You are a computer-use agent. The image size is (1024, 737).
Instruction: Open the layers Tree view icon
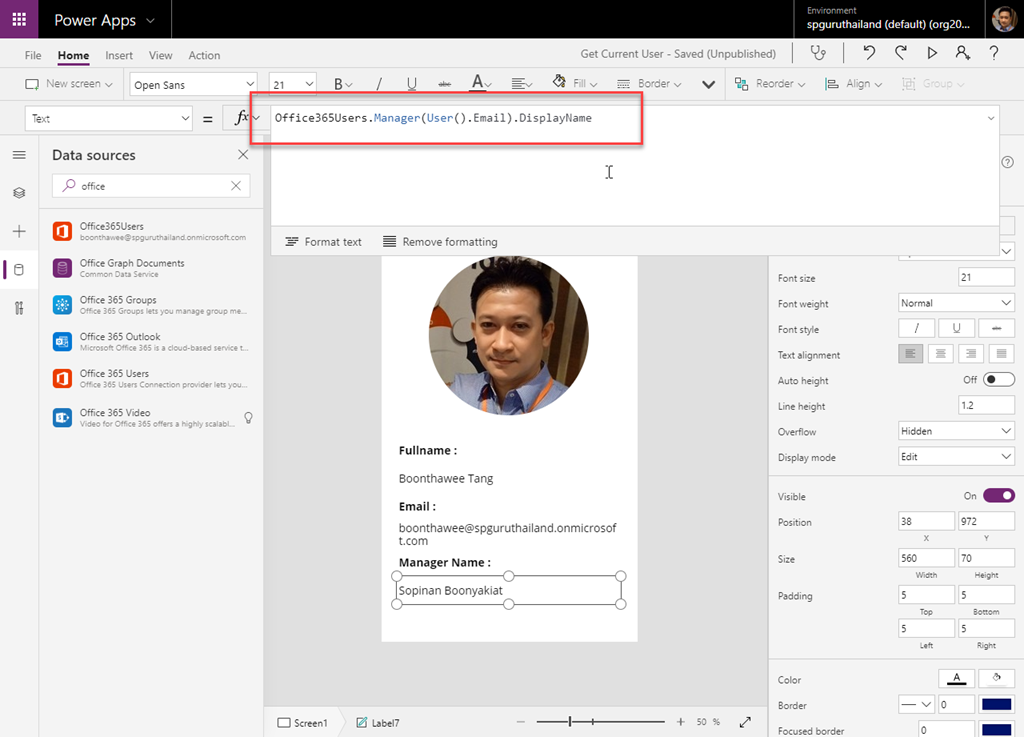(19, 193)
